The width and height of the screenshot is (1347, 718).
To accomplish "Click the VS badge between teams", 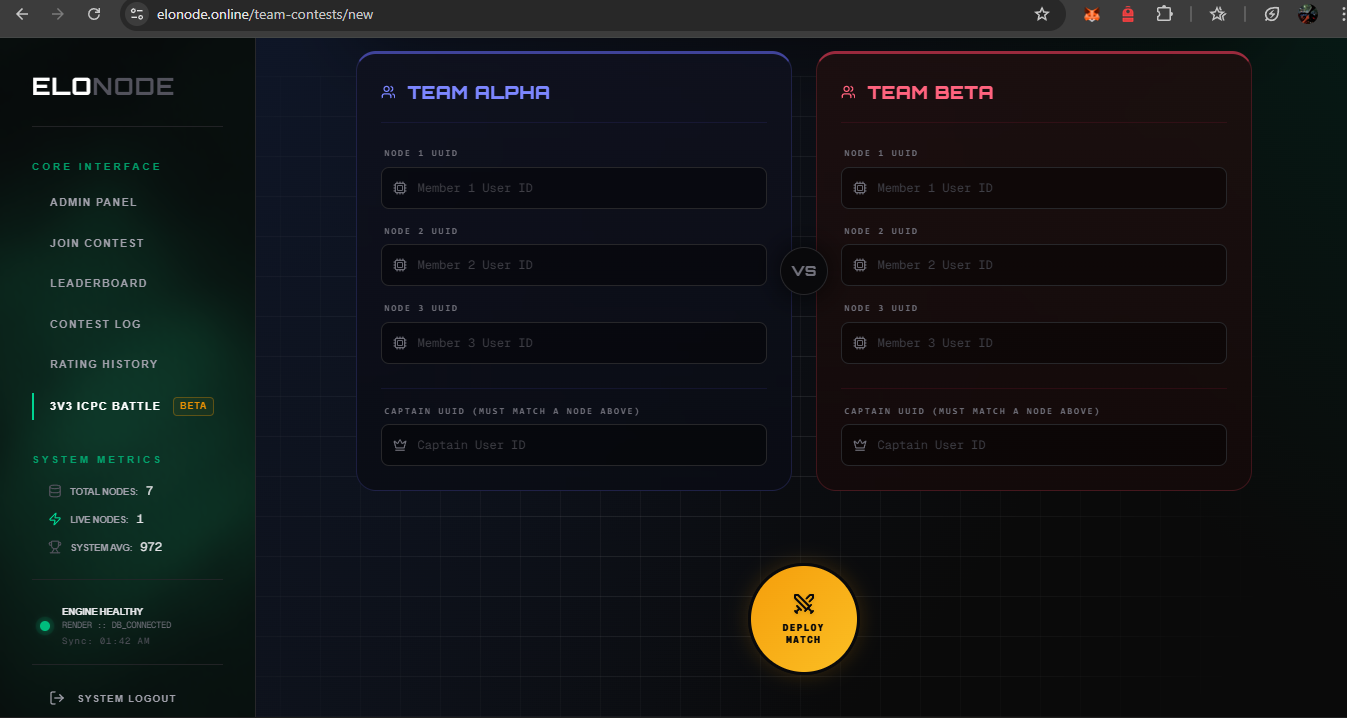I will point(804,271).
